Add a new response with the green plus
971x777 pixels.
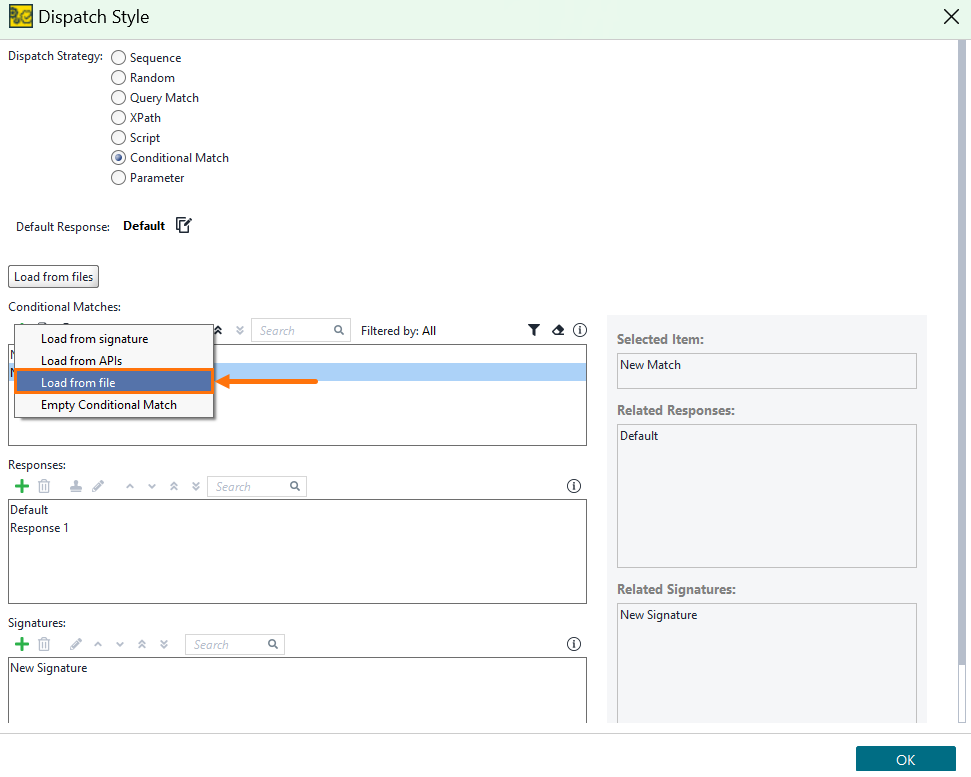[x=22, y=486]
